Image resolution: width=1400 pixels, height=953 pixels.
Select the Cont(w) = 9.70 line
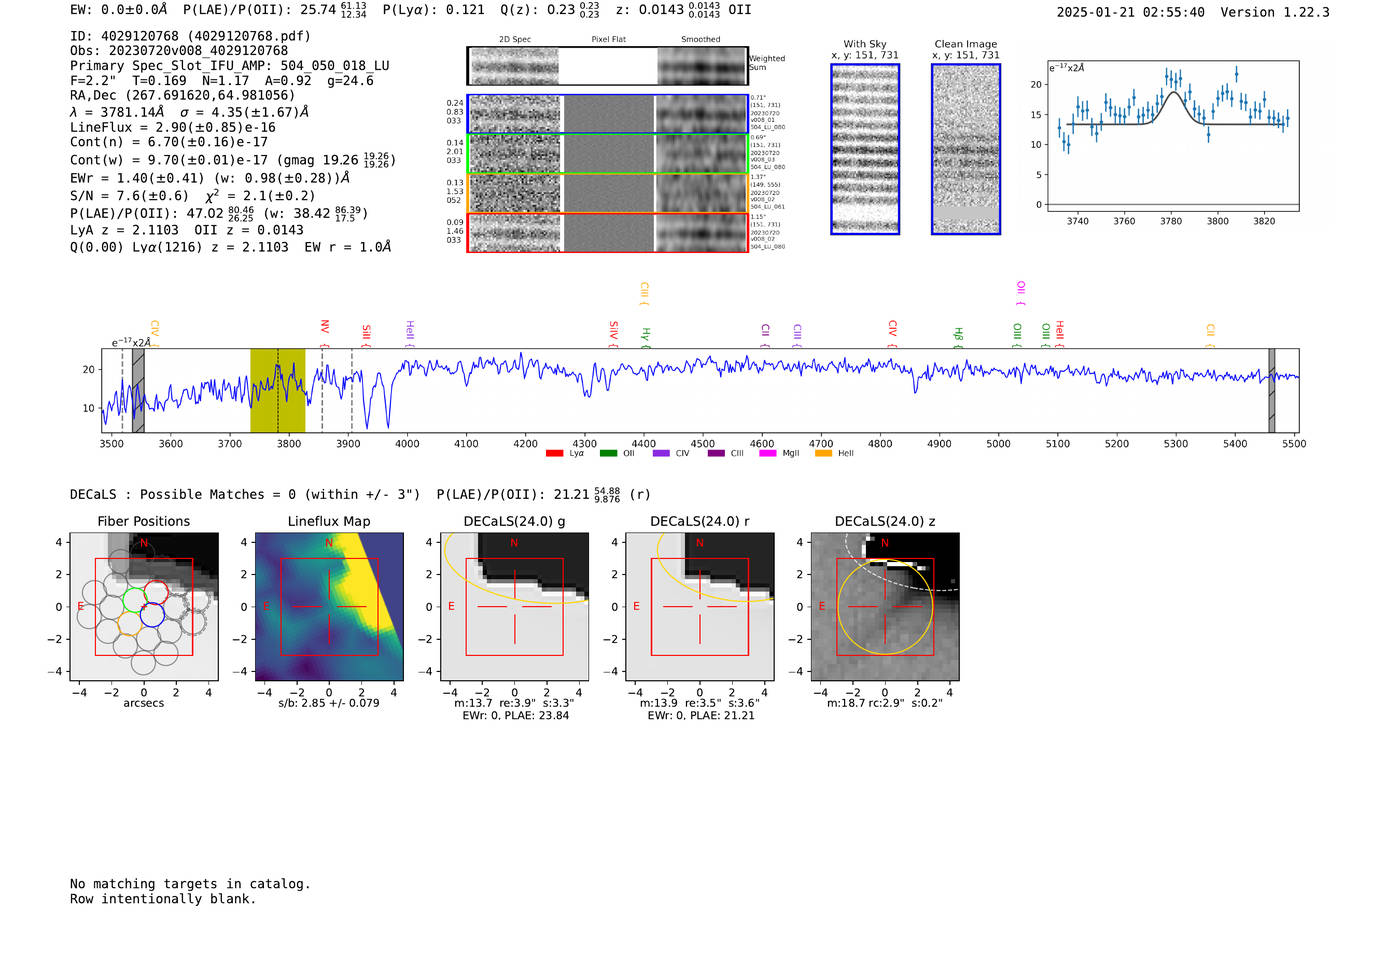pyautogui.click(x=232, y=160)
